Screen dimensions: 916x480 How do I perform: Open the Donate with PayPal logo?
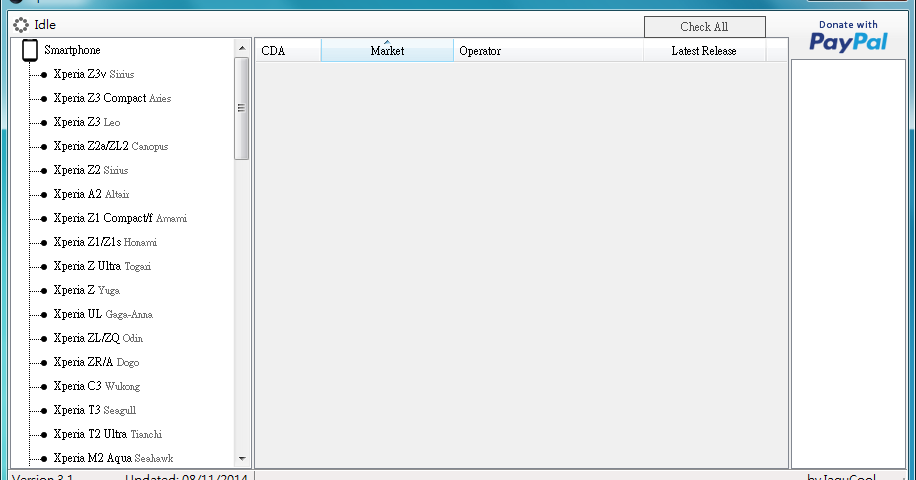tap(848, 37)
